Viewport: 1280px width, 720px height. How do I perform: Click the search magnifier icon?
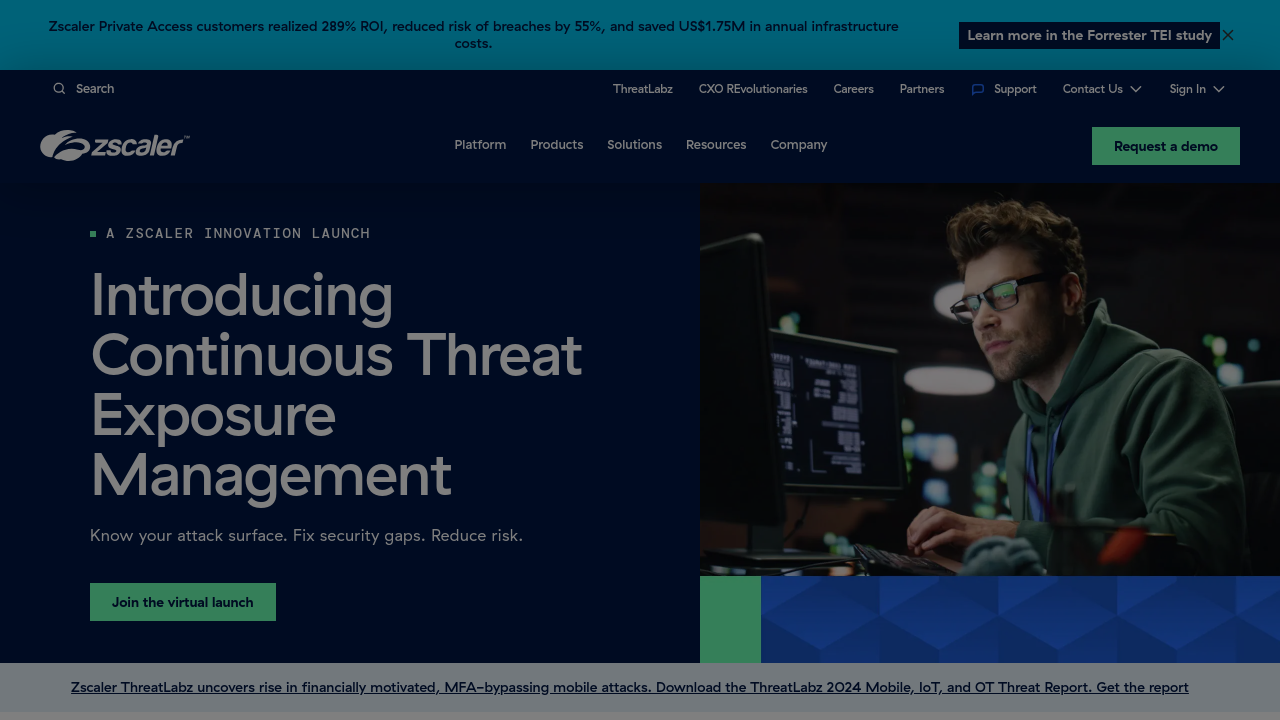pyautogui.click(x=59, y=89)
